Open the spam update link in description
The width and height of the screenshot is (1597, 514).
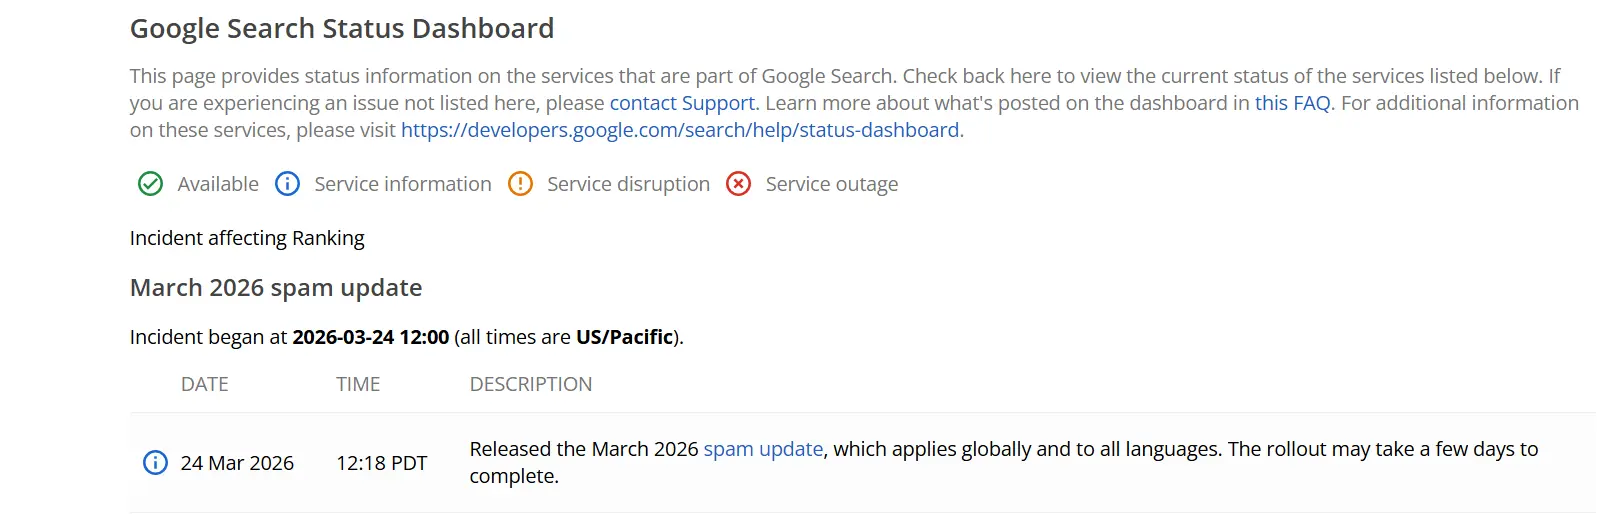763,449
